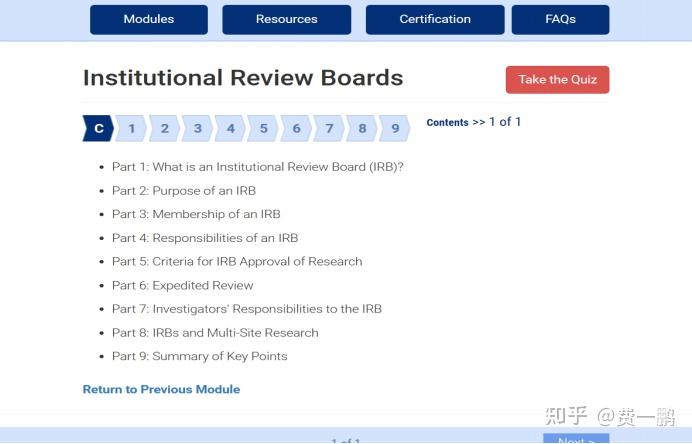The image size is (692, 444).
Task: Open the Resources menu
Action: (x=286, y=19)
